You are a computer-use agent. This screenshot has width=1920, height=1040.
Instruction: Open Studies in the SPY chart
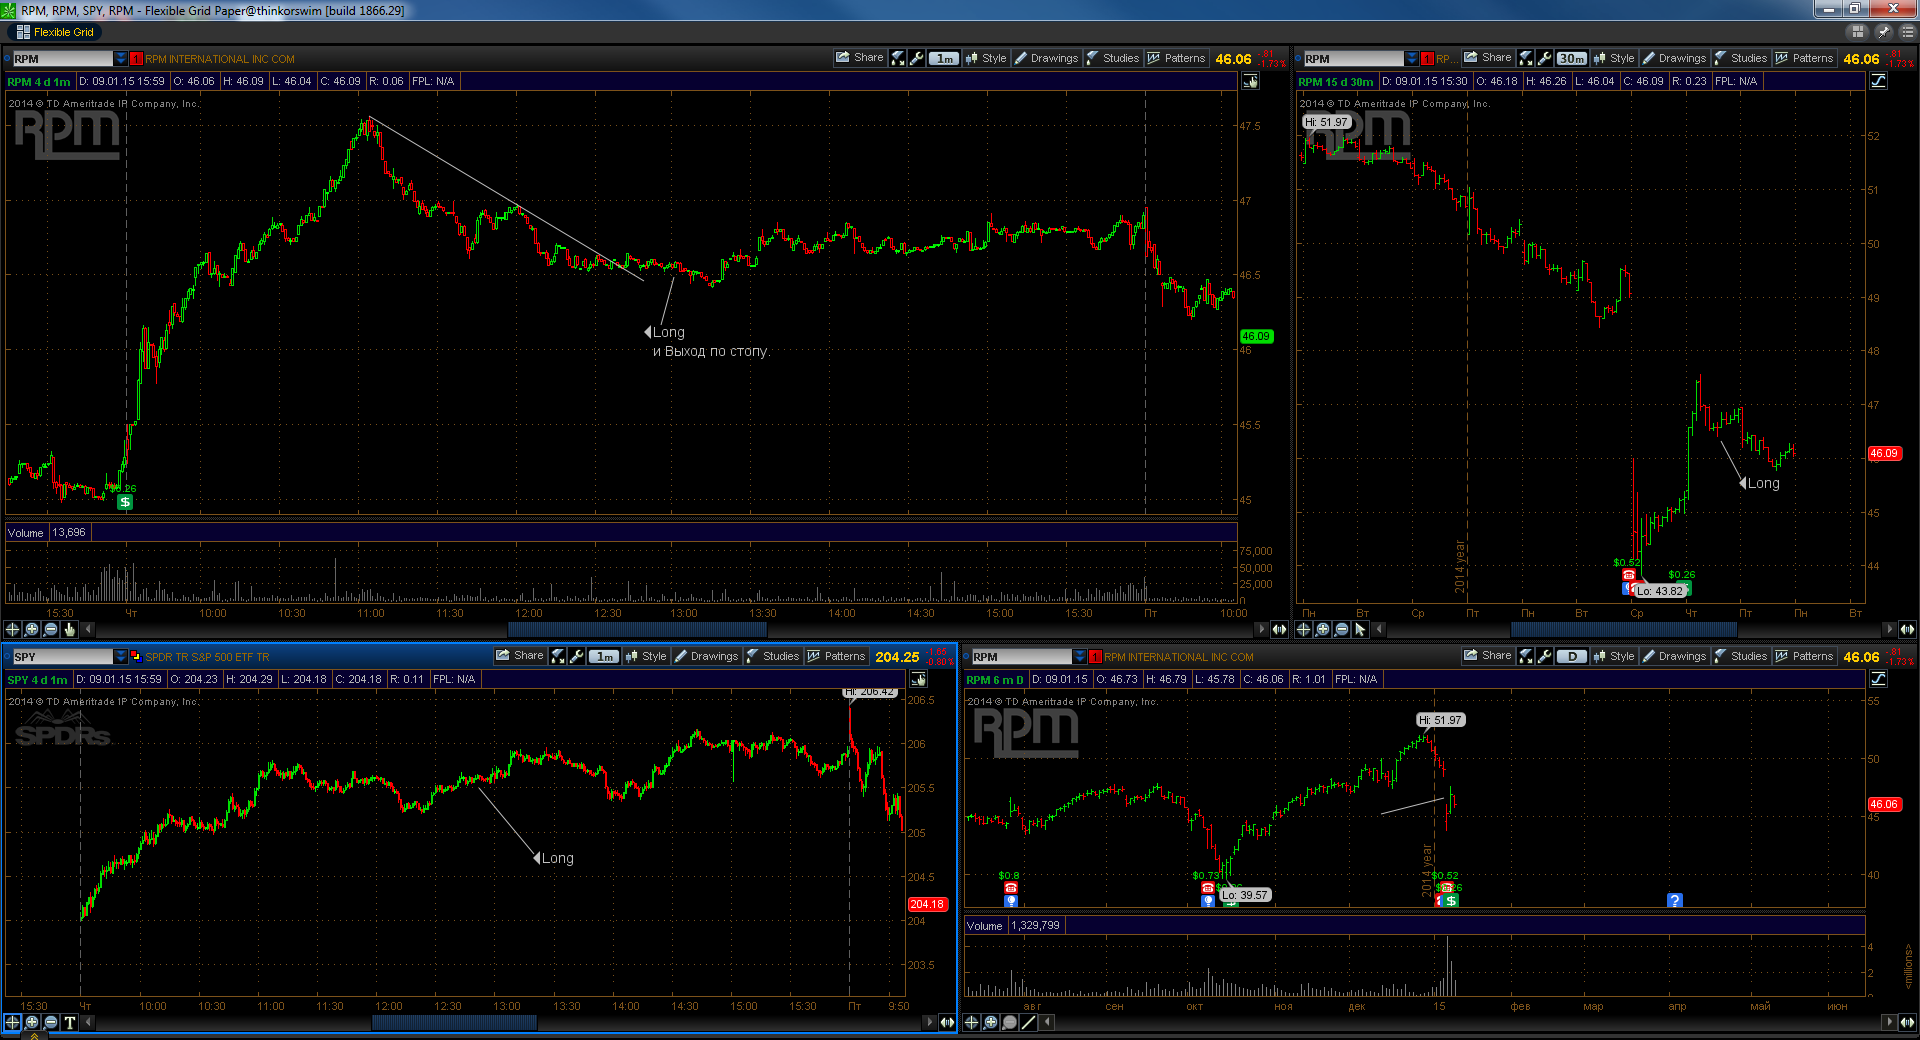[773, 656]
